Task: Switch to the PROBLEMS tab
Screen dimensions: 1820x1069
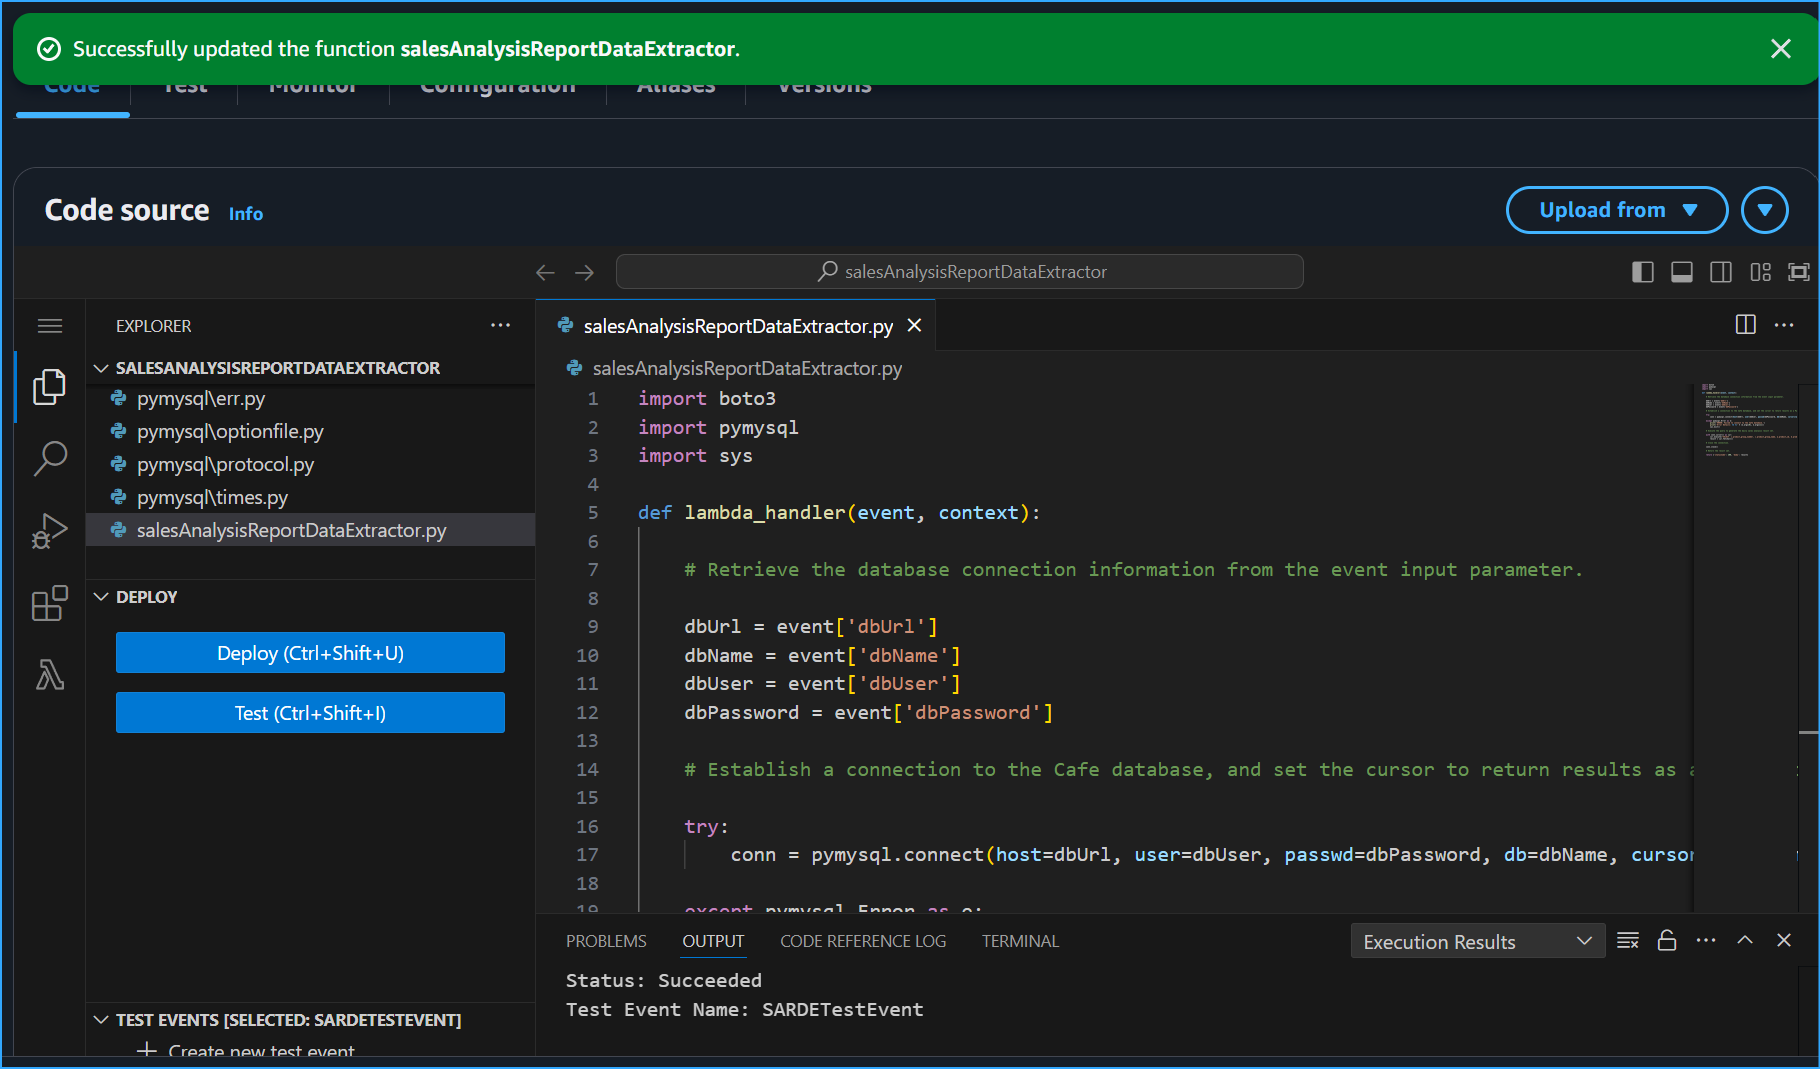Action: pyautogui.click(x=605, y=940)
